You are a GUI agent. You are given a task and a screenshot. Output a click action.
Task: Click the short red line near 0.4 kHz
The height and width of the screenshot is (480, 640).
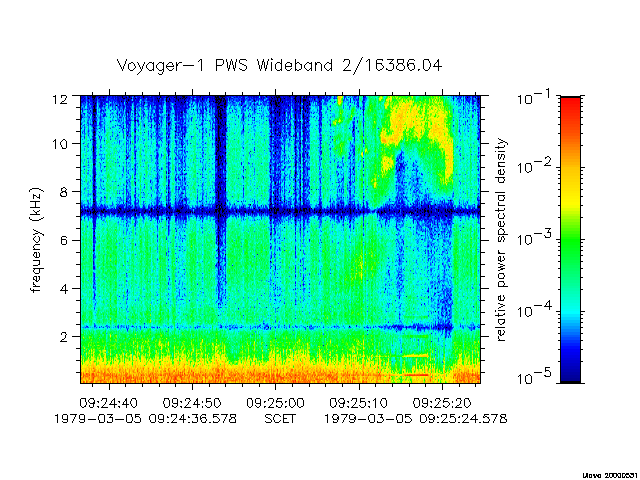click(416, 375)
